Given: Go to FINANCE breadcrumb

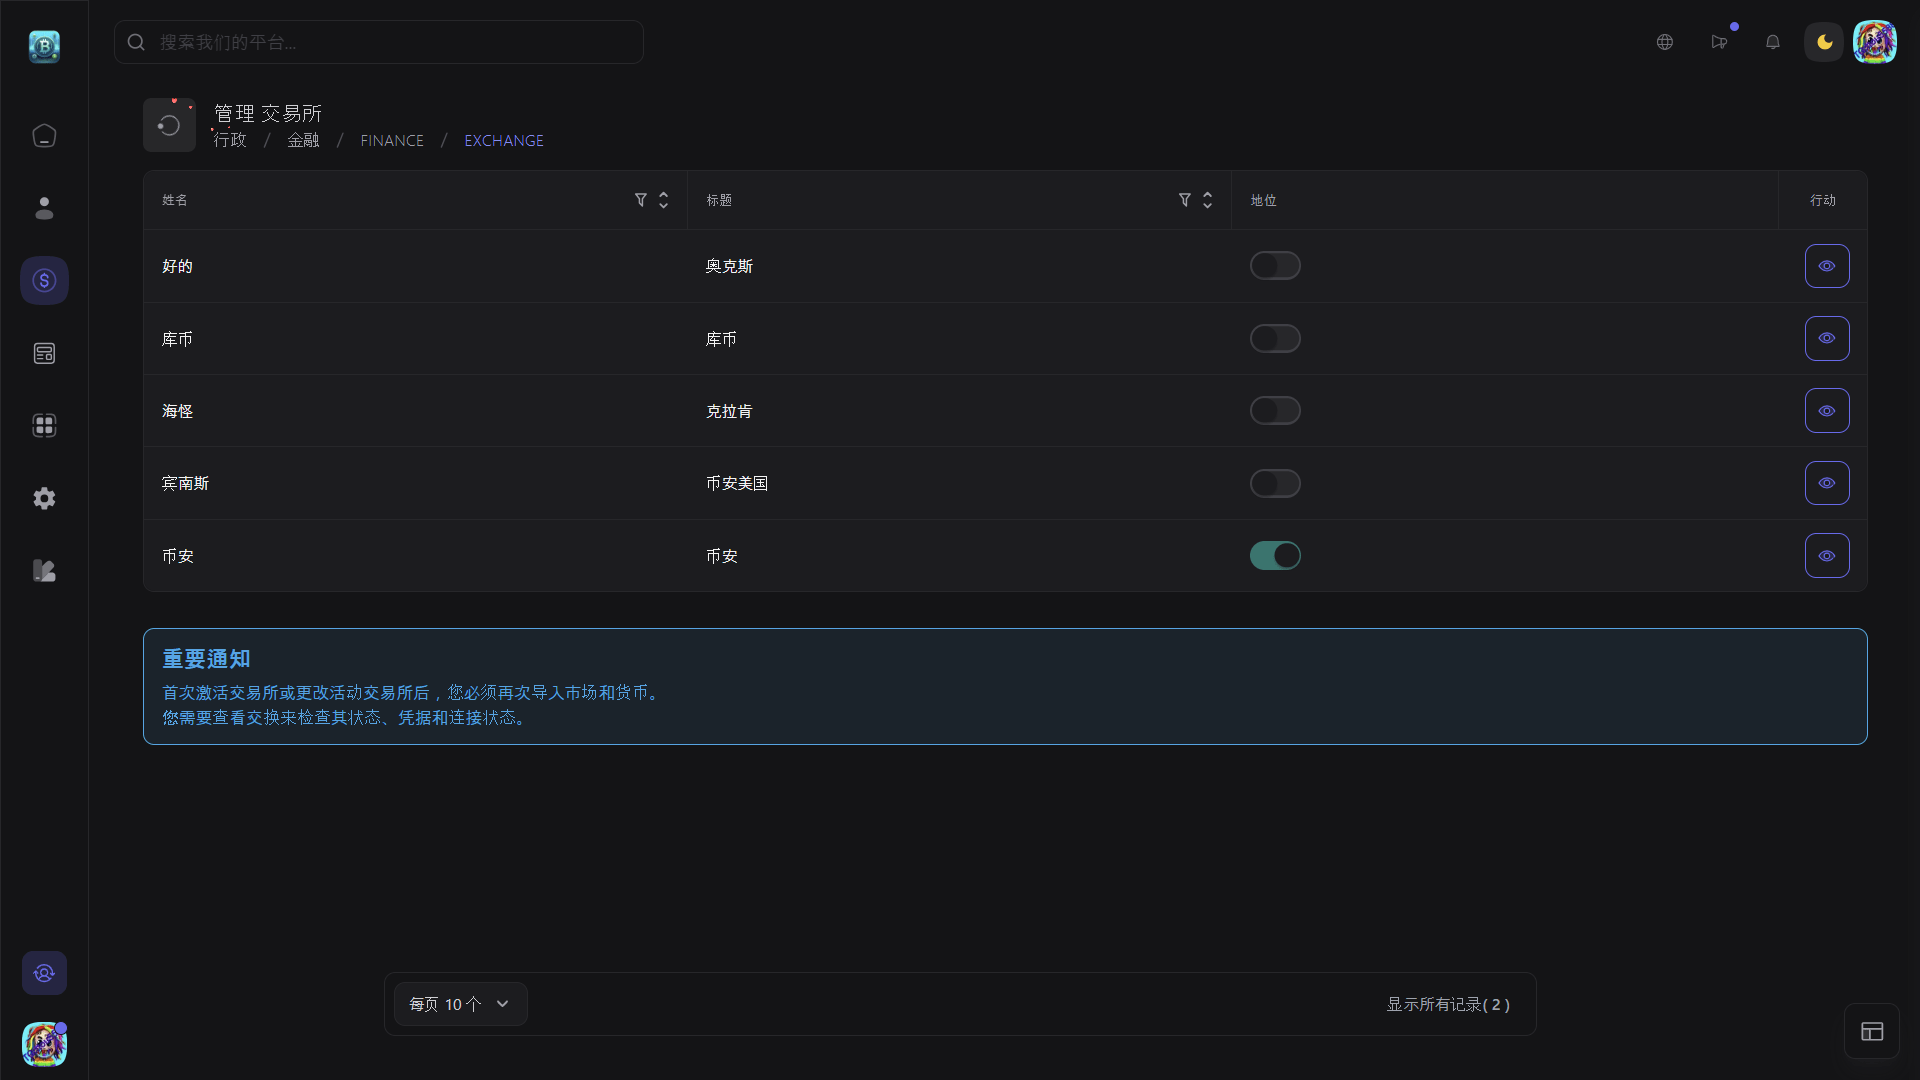Looking at the screenshot, I should (392, 141).
